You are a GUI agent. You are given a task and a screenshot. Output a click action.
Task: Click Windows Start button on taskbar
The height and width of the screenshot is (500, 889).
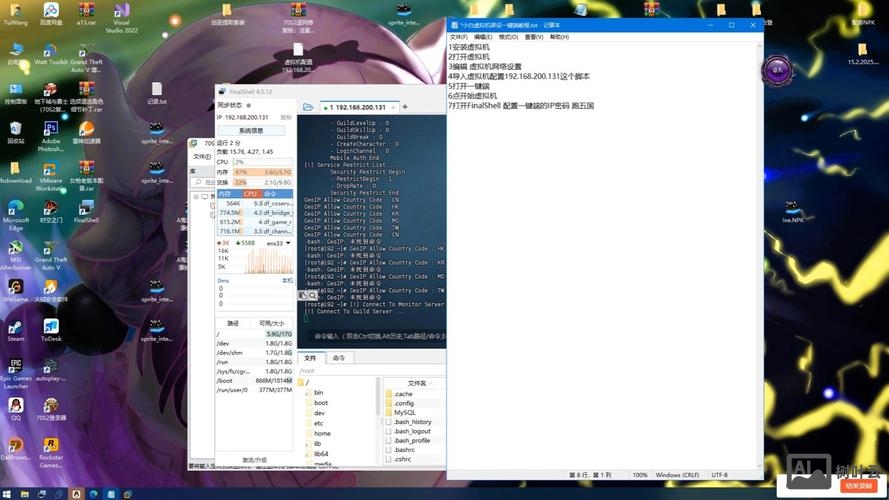click(x=8, y=494)
